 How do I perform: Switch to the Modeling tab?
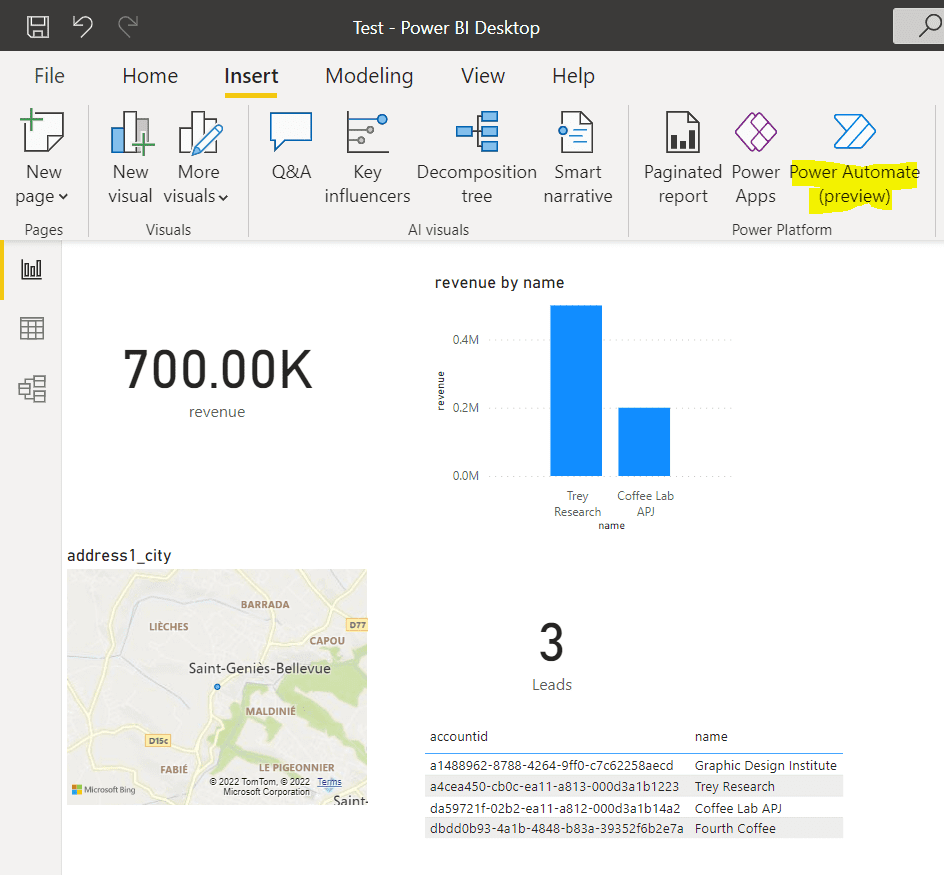369,76
